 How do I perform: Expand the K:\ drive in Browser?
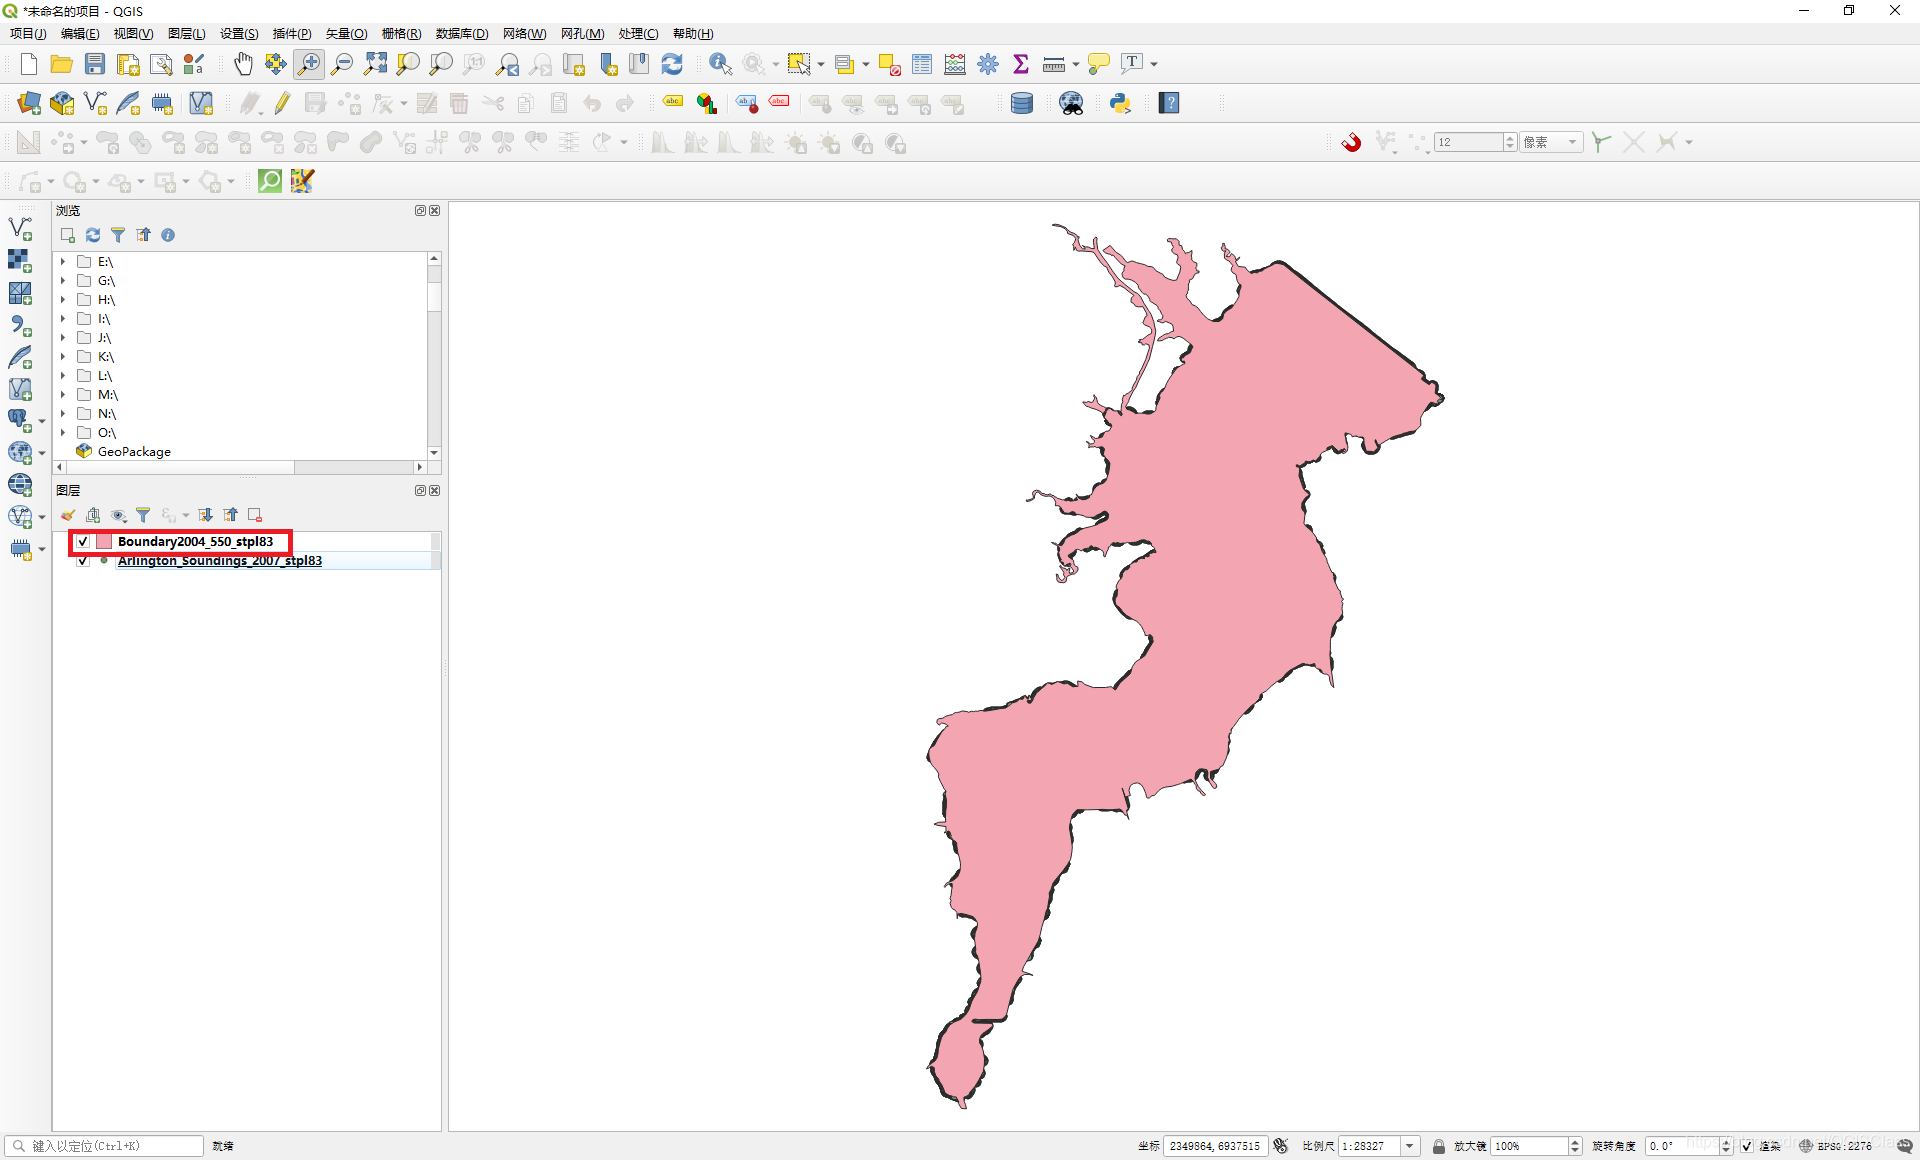pos(63,357)
